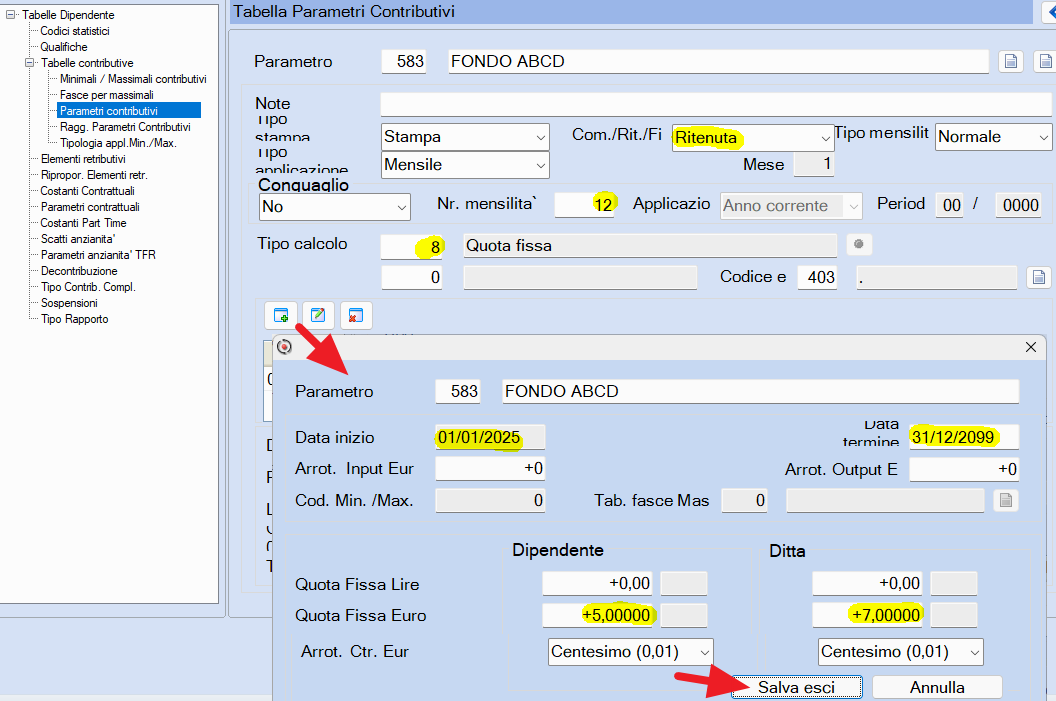Image resolution: width=1056 pixels, height=701 pixels.
Task: Select Sospensioni in the tree
Action: 69,303
